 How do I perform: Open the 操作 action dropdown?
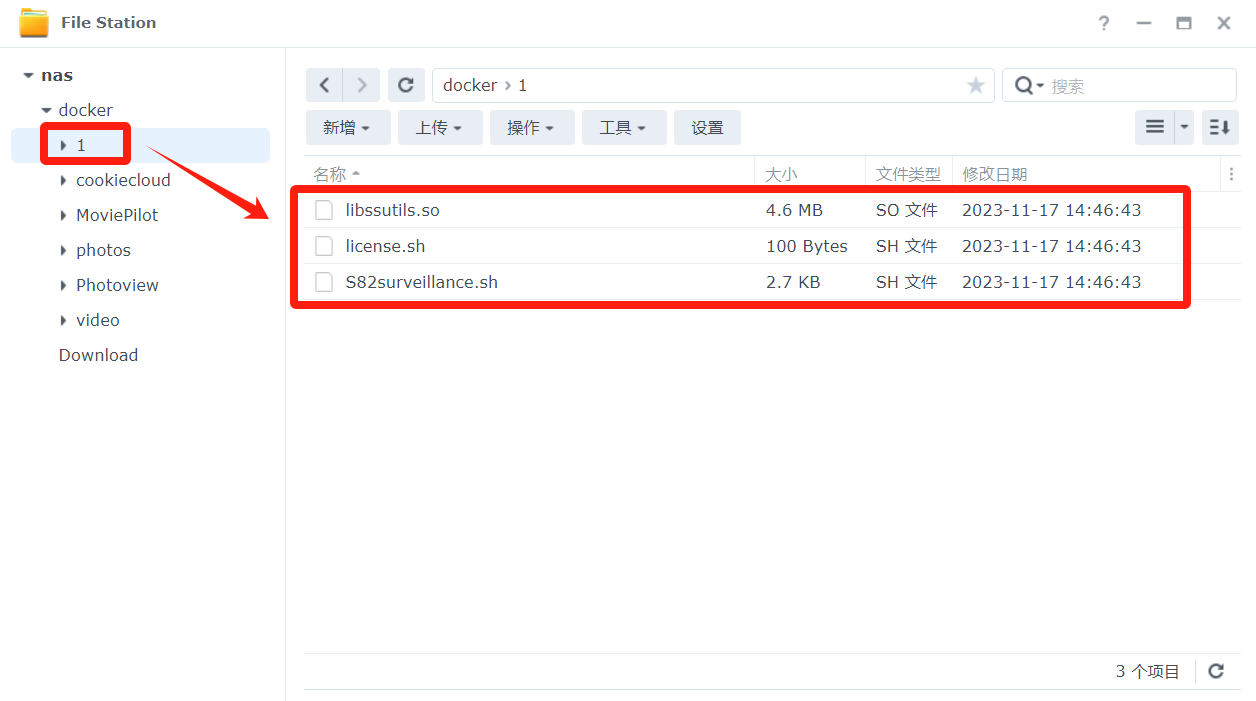coord(531,128)
